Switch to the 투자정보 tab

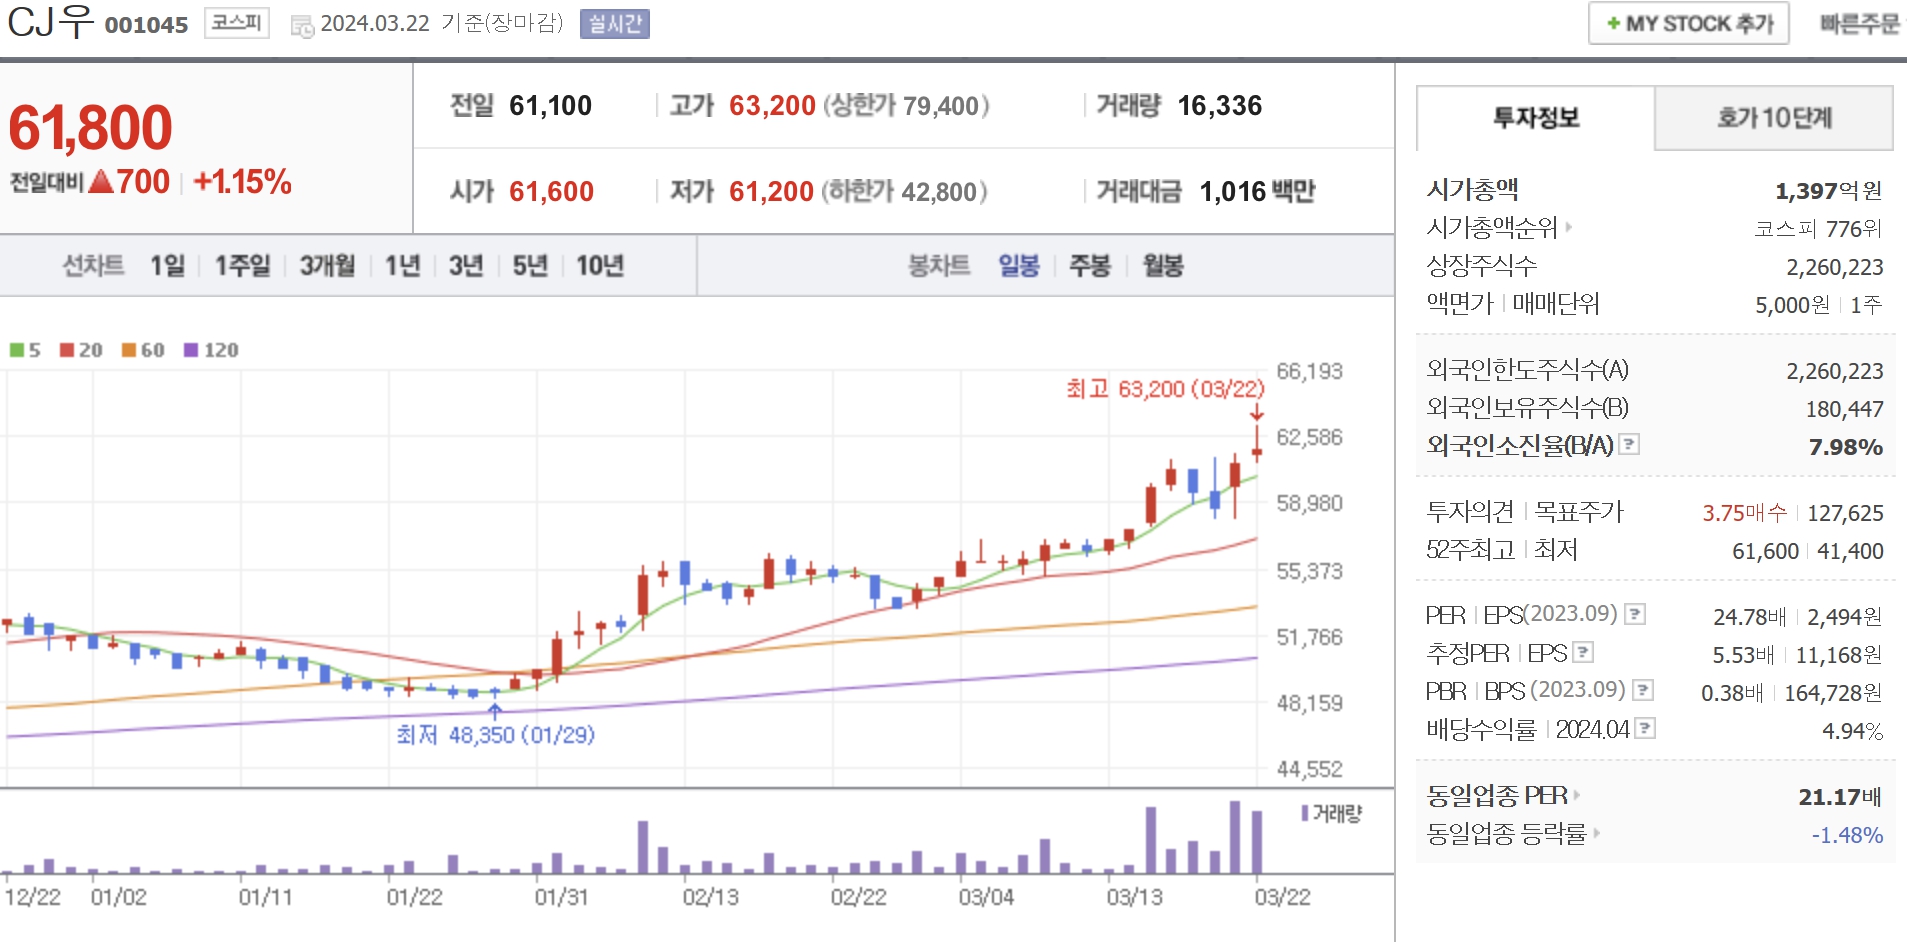point(1536,118)
